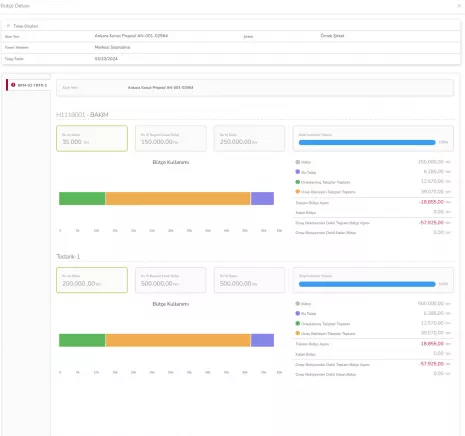Click the green segment in the BAKIM chart
Viewport: 465px width, 436px height.
[82, 198]
